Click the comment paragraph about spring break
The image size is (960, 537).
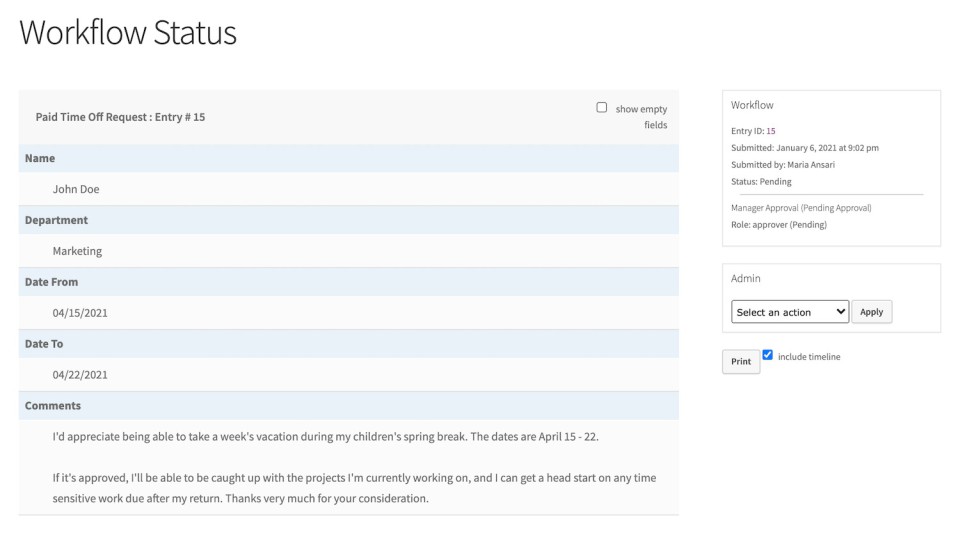[325, 437]
